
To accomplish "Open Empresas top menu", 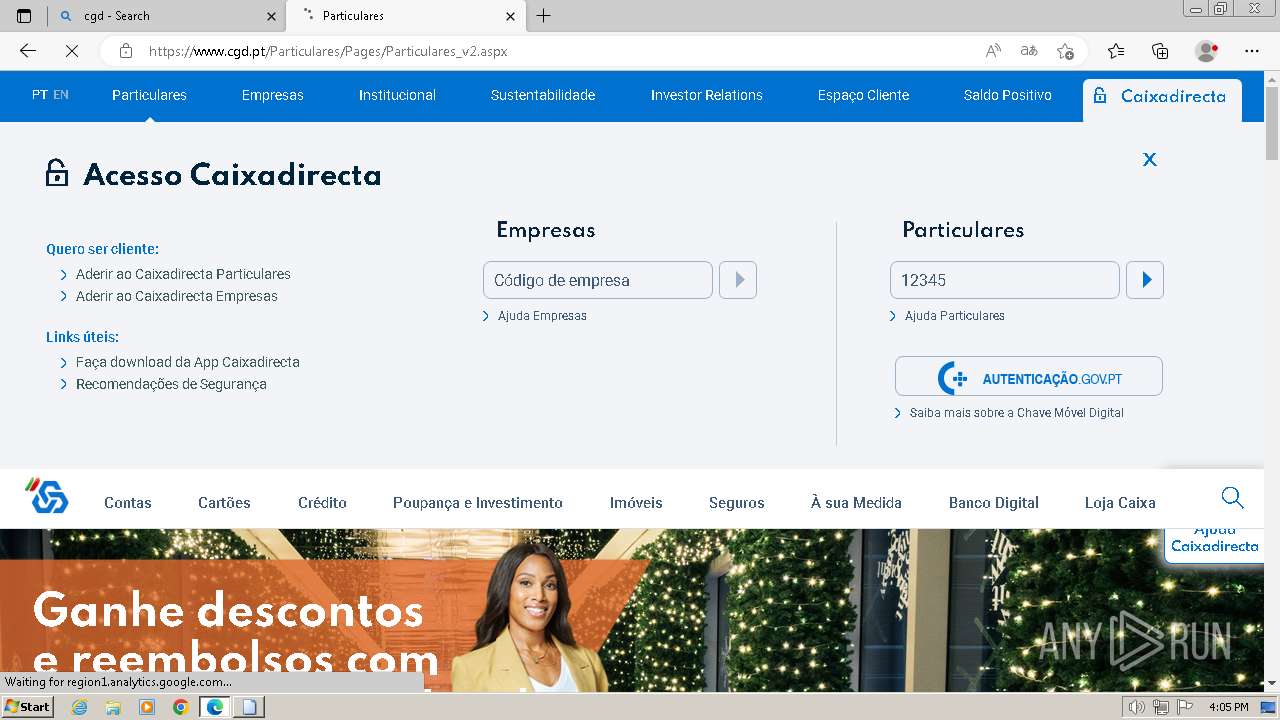I will [272, 95].
